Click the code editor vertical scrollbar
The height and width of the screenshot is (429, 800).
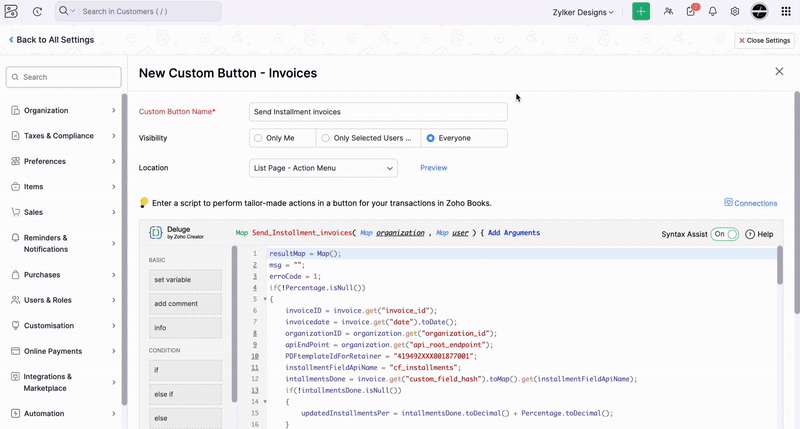click(780, 265)
